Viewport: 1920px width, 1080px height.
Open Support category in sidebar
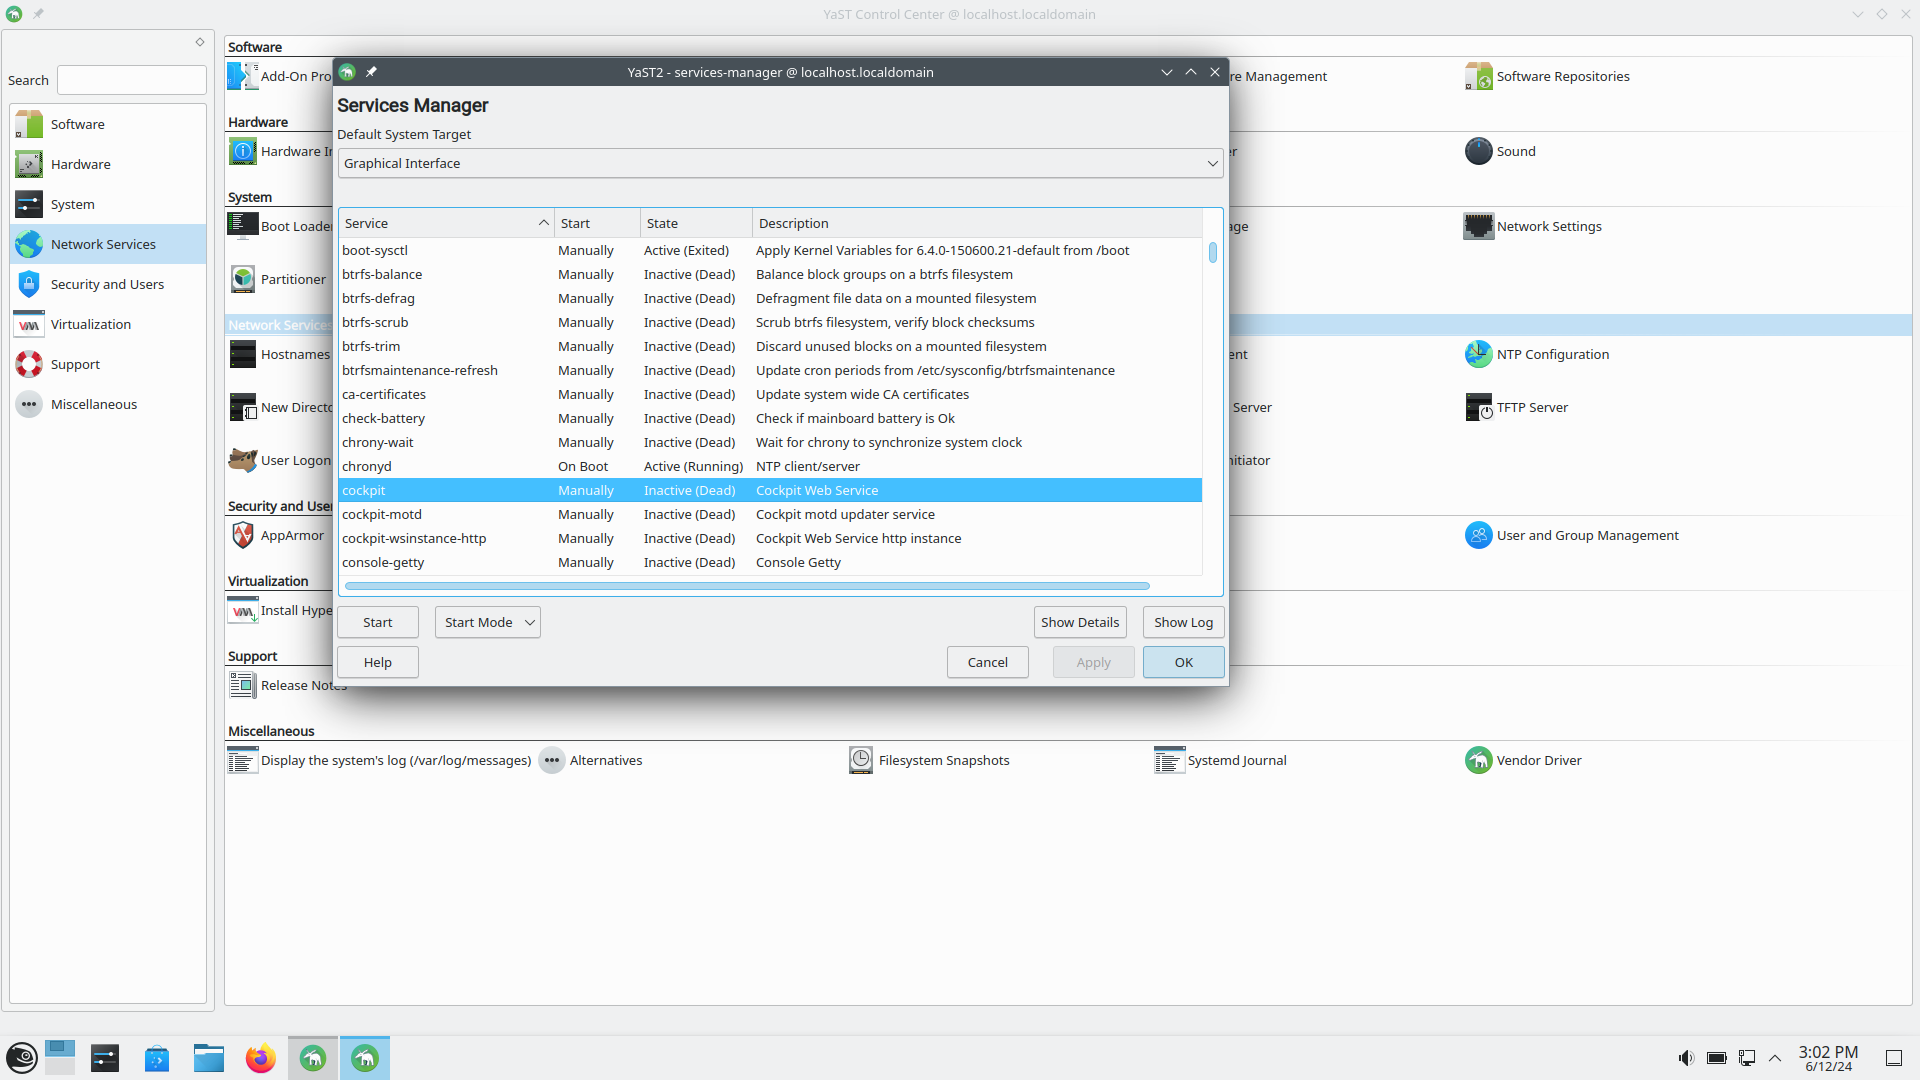pos(108,364)
